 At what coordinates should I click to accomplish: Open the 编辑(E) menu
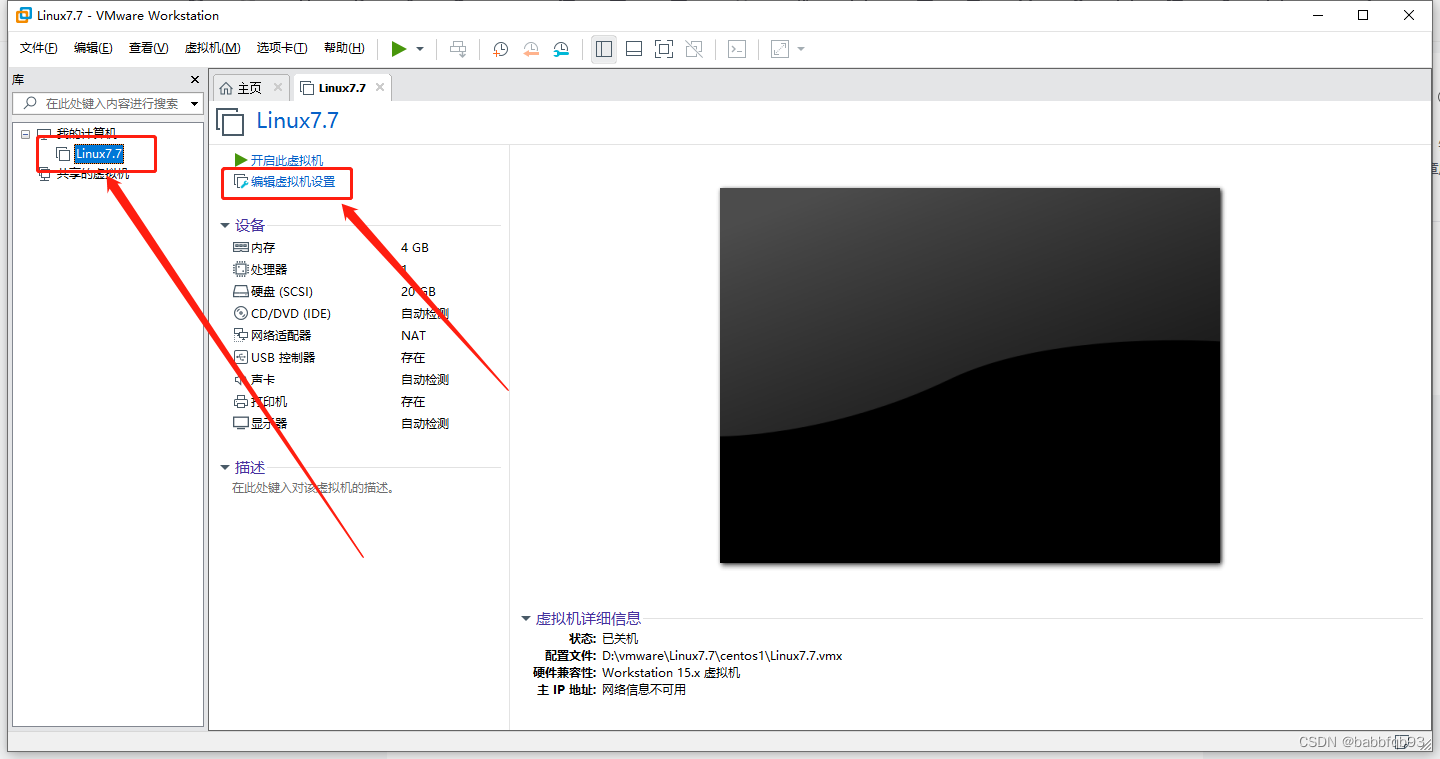tap(93, 48)
